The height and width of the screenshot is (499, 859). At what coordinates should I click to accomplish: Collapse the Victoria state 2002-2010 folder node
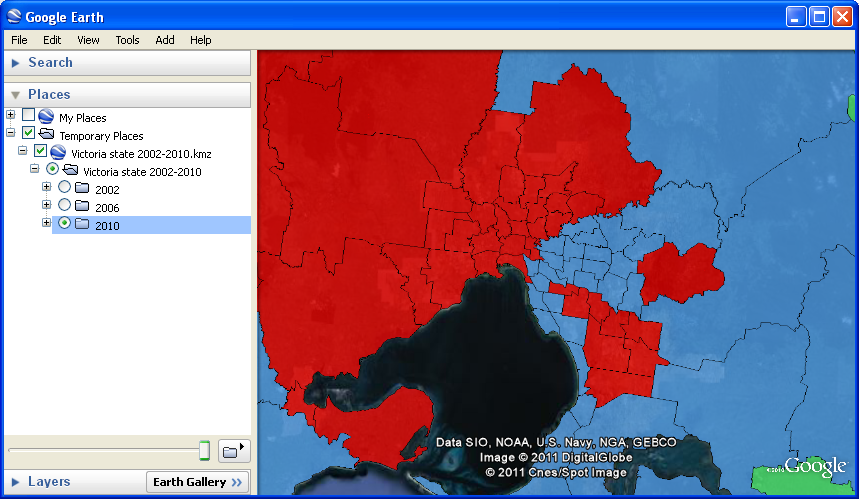(x=35, y=169)
